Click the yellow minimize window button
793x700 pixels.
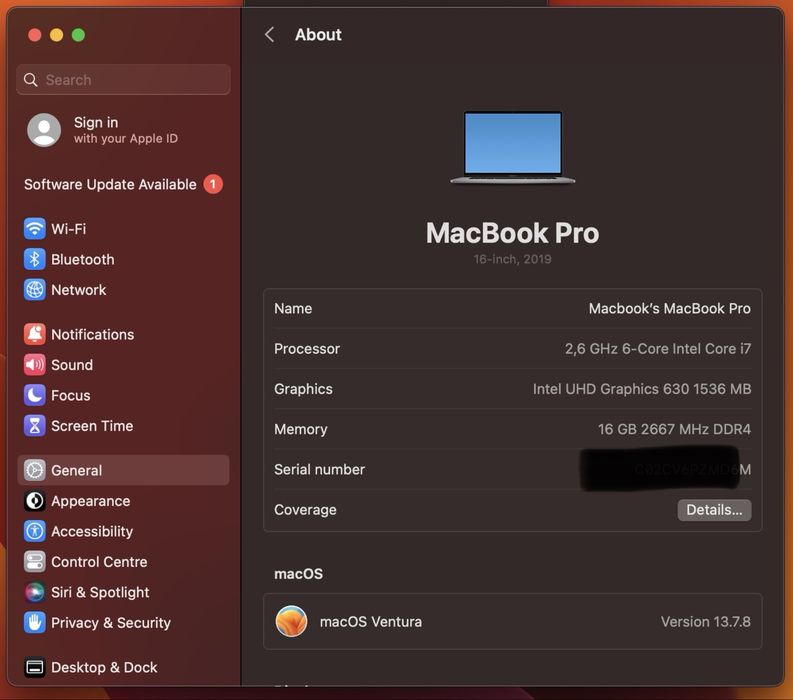[x=57, y=35]
